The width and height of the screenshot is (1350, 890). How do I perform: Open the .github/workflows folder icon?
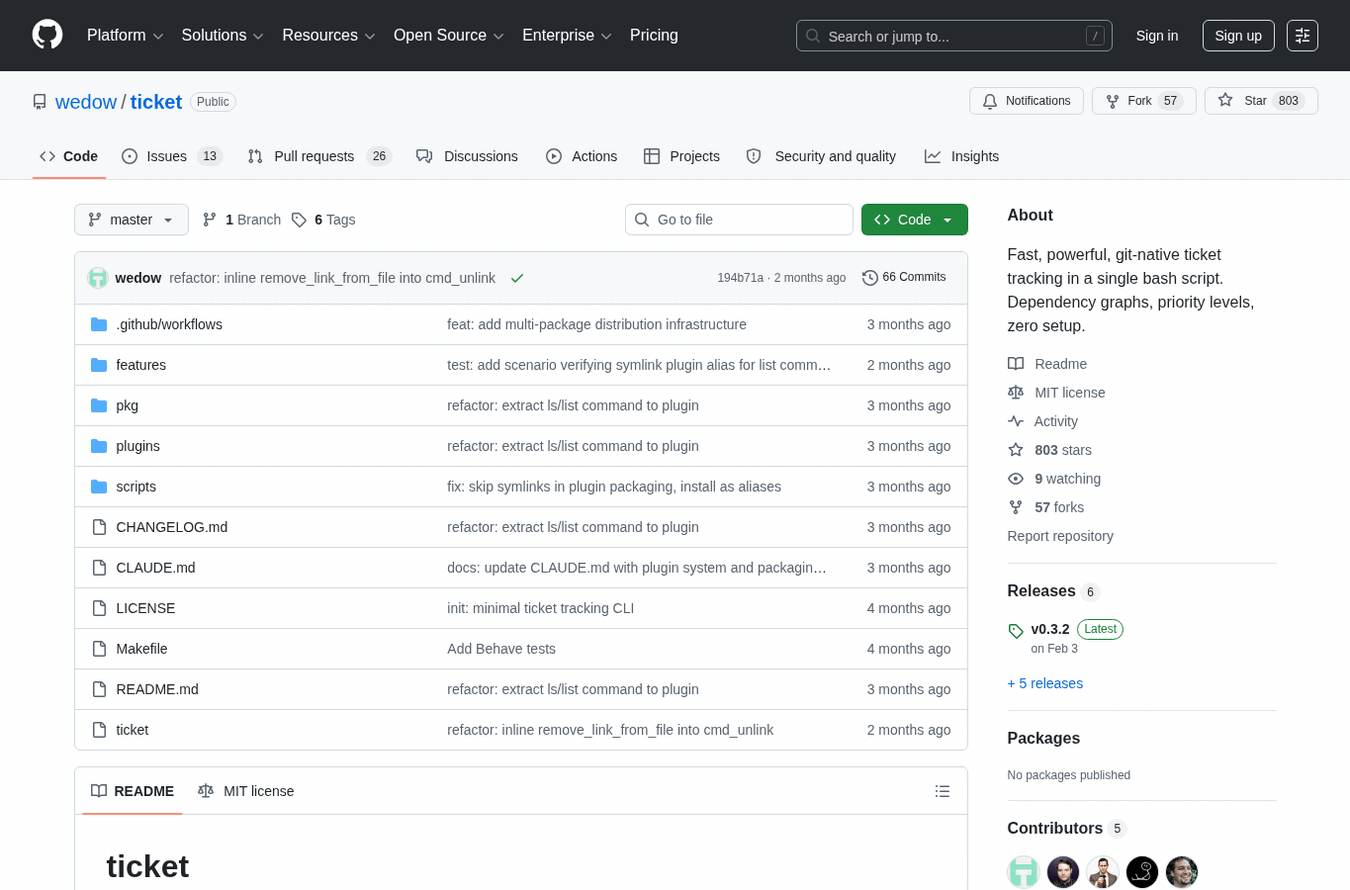(x=99, y=324)
